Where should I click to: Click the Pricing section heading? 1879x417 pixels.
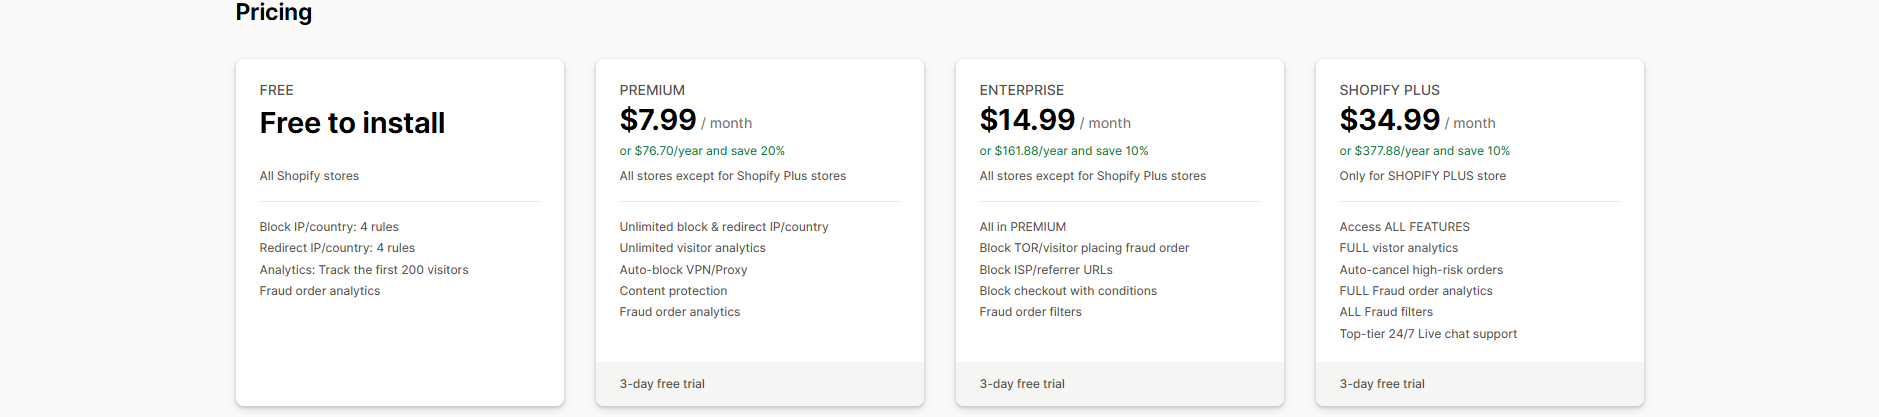[274, 13]
